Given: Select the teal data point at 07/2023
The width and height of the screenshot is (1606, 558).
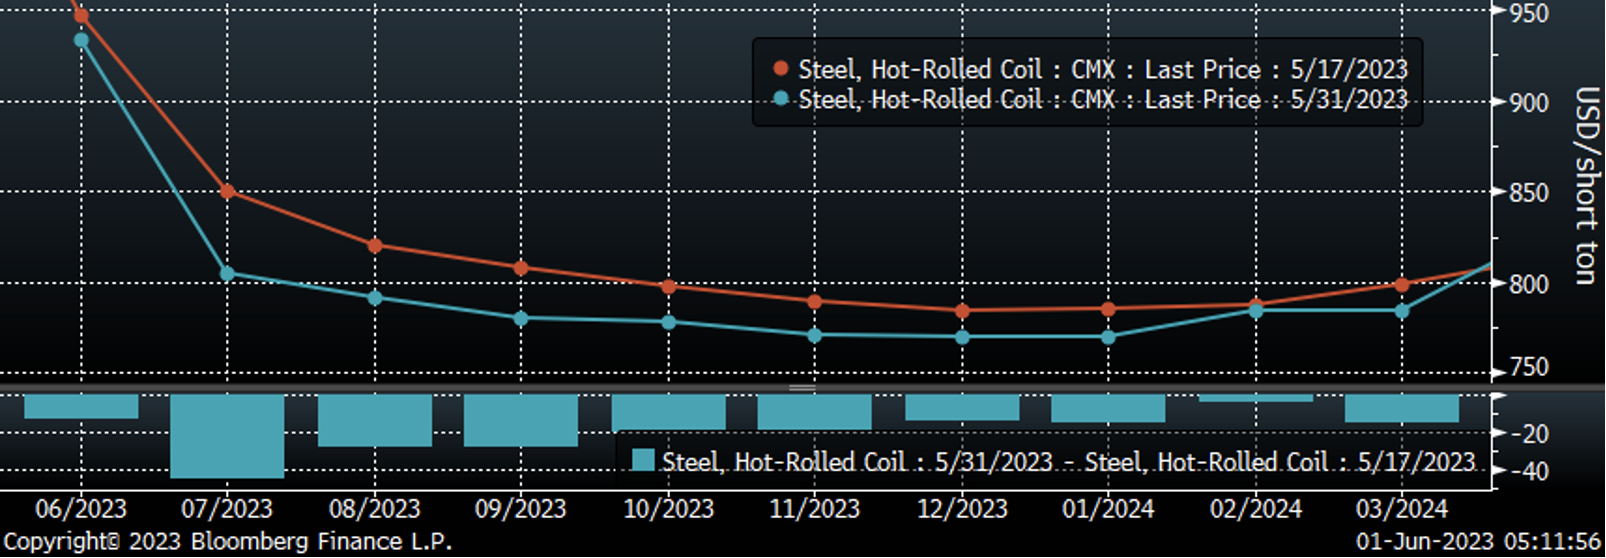Looking at the screenshot, I should coord(228,273).
